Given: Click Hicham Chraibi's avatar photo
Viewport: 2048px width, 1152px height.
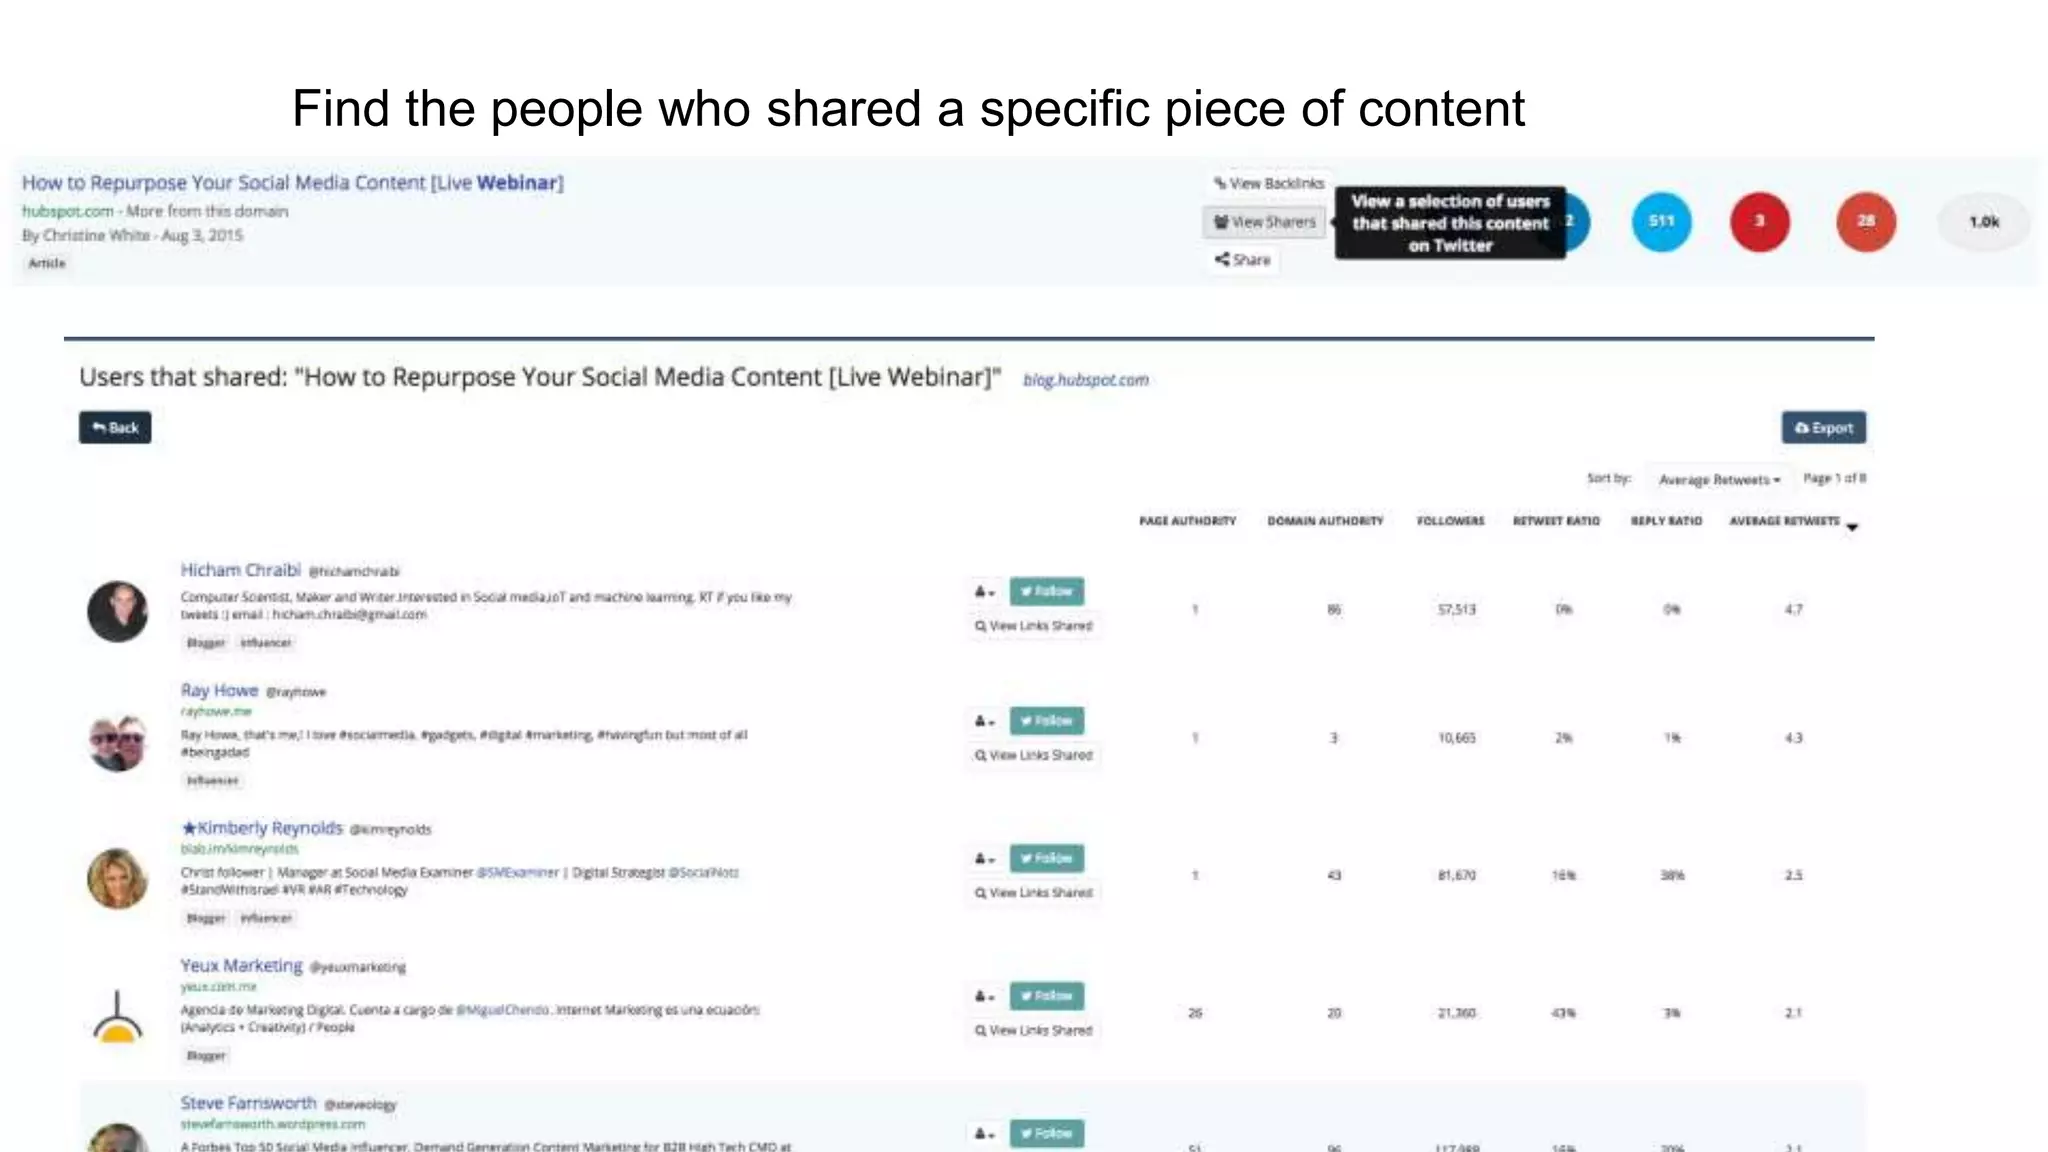Looking at the screenshot, I should pyautogui.click(x=117, y=611).
